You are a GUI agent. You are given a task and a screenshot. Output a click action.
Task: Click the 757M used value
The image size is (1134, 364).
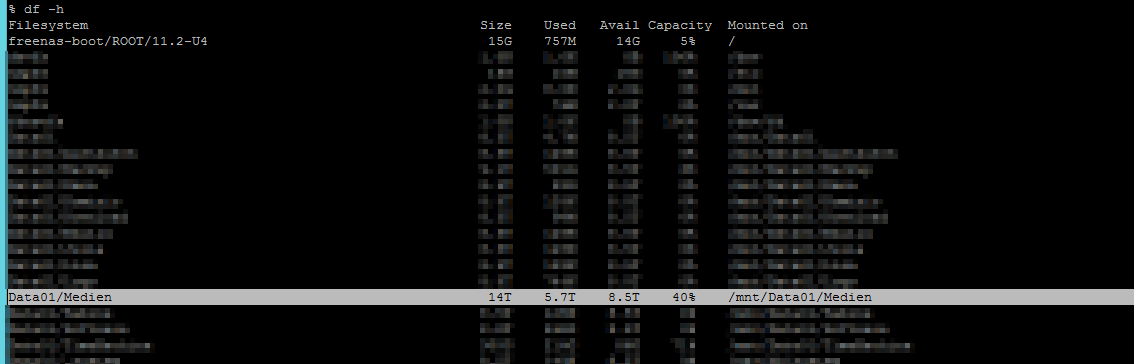560,42
